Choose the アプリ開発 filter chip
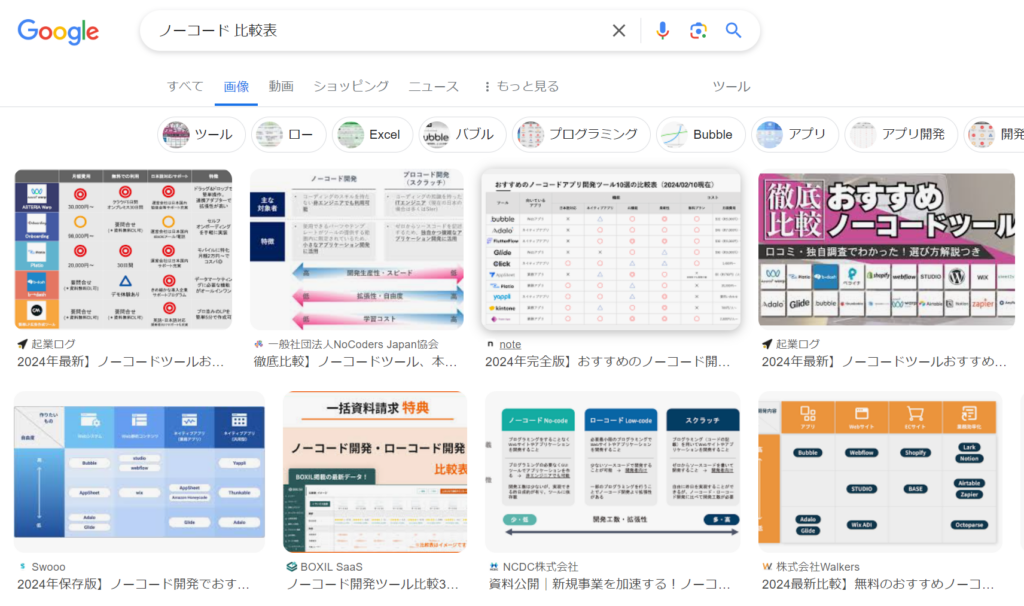This screenshot has width=1024, height=606. [901, 135]
